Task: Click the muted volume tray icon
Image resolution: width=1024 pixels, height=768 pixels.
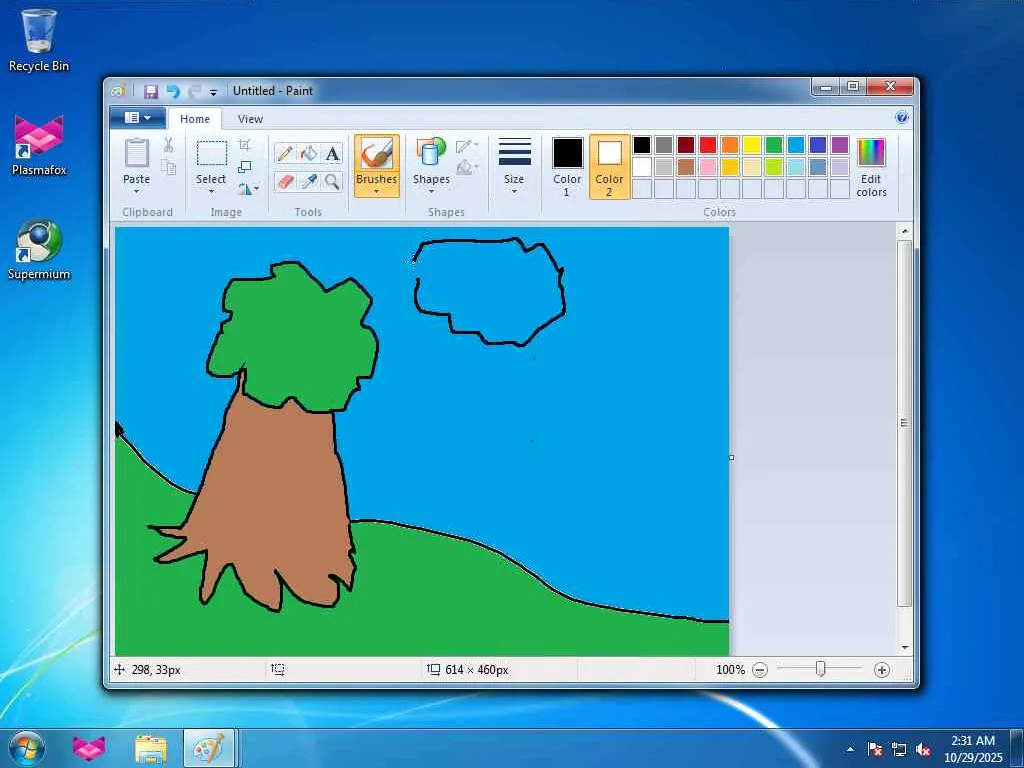Action: tap(923, 750)
